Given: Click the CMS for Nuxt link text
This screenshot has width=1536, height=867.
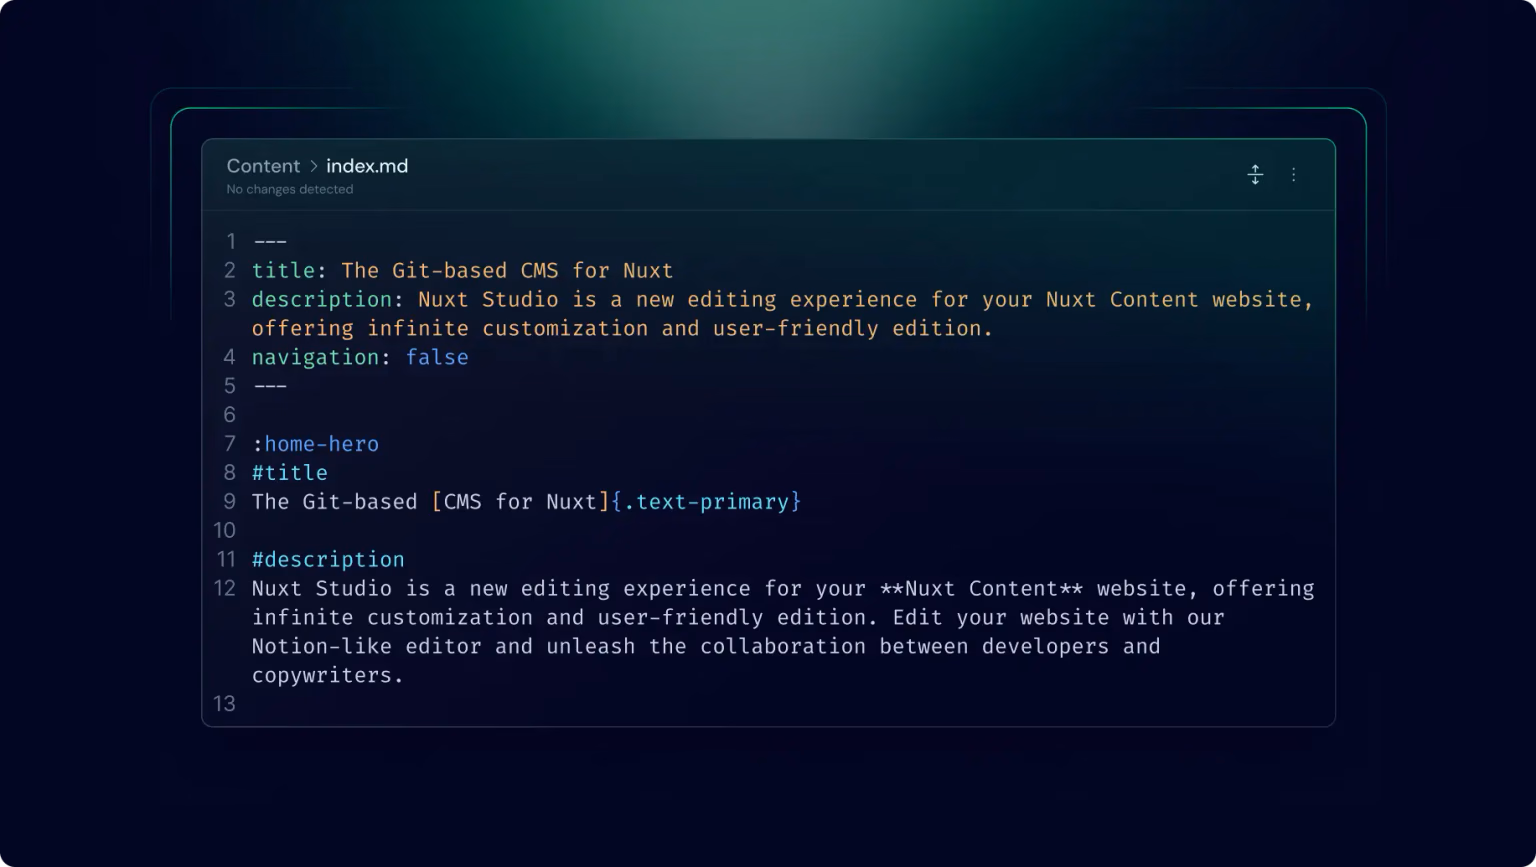Looking at the screenshot, I should pyautogui.click(x=520, y=501).
